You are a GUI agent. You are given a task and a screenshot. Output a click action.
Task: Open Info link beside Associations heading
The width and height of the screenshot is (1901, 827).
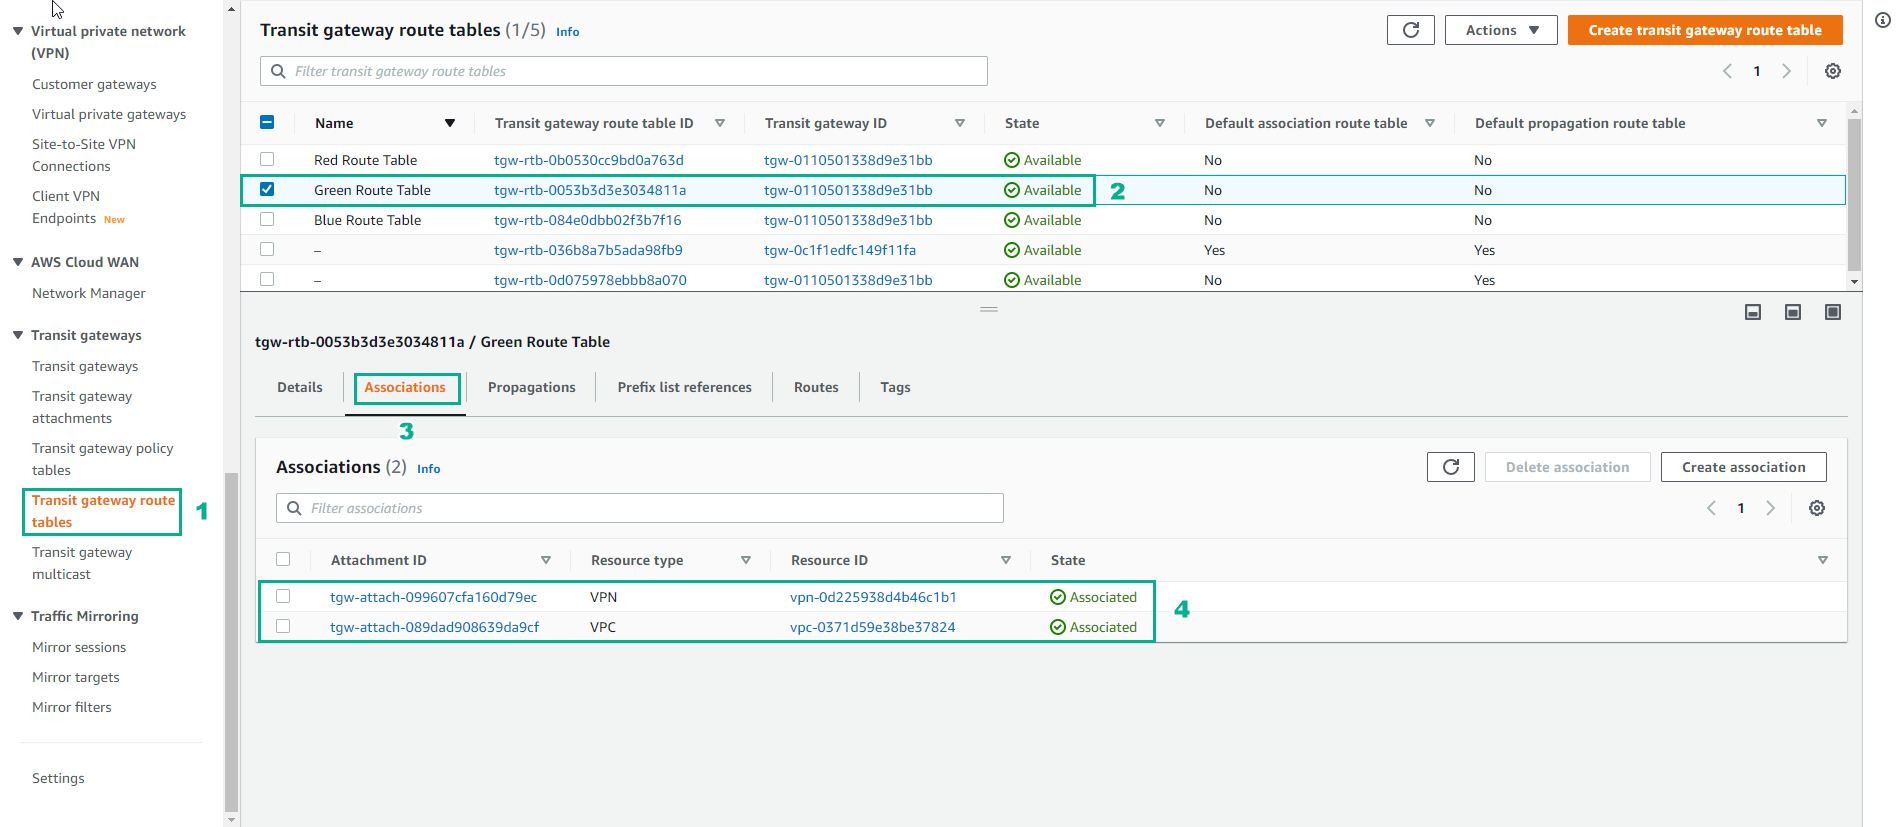429,469
